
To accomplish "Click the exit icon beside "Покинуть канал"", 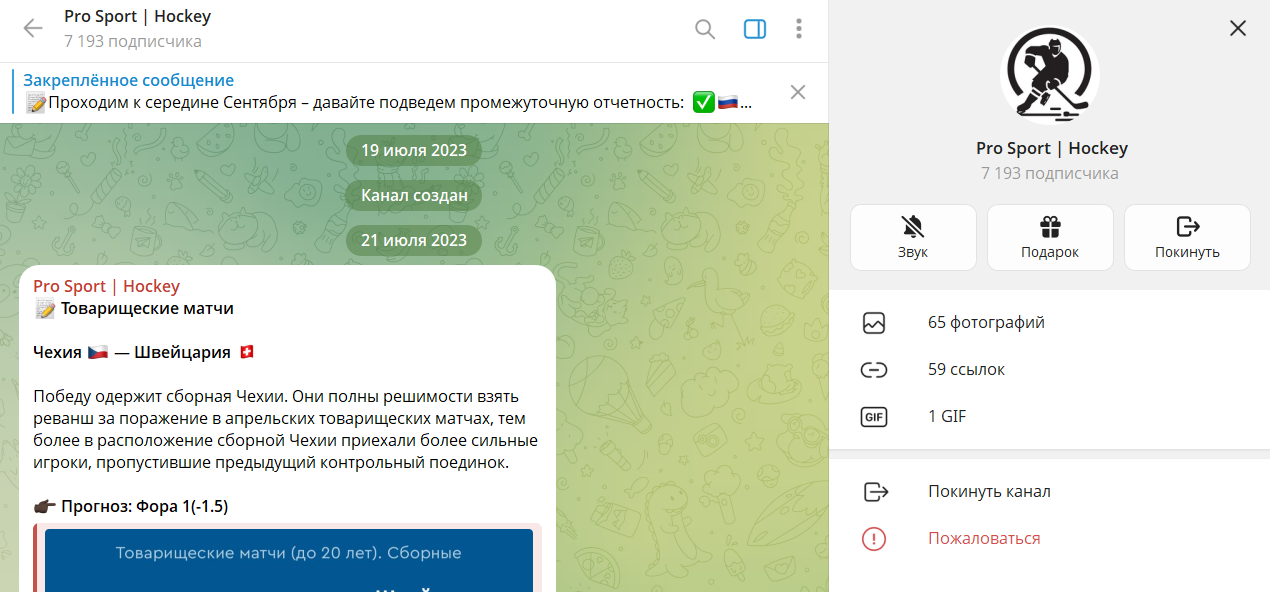I will [x=875, y=492].
